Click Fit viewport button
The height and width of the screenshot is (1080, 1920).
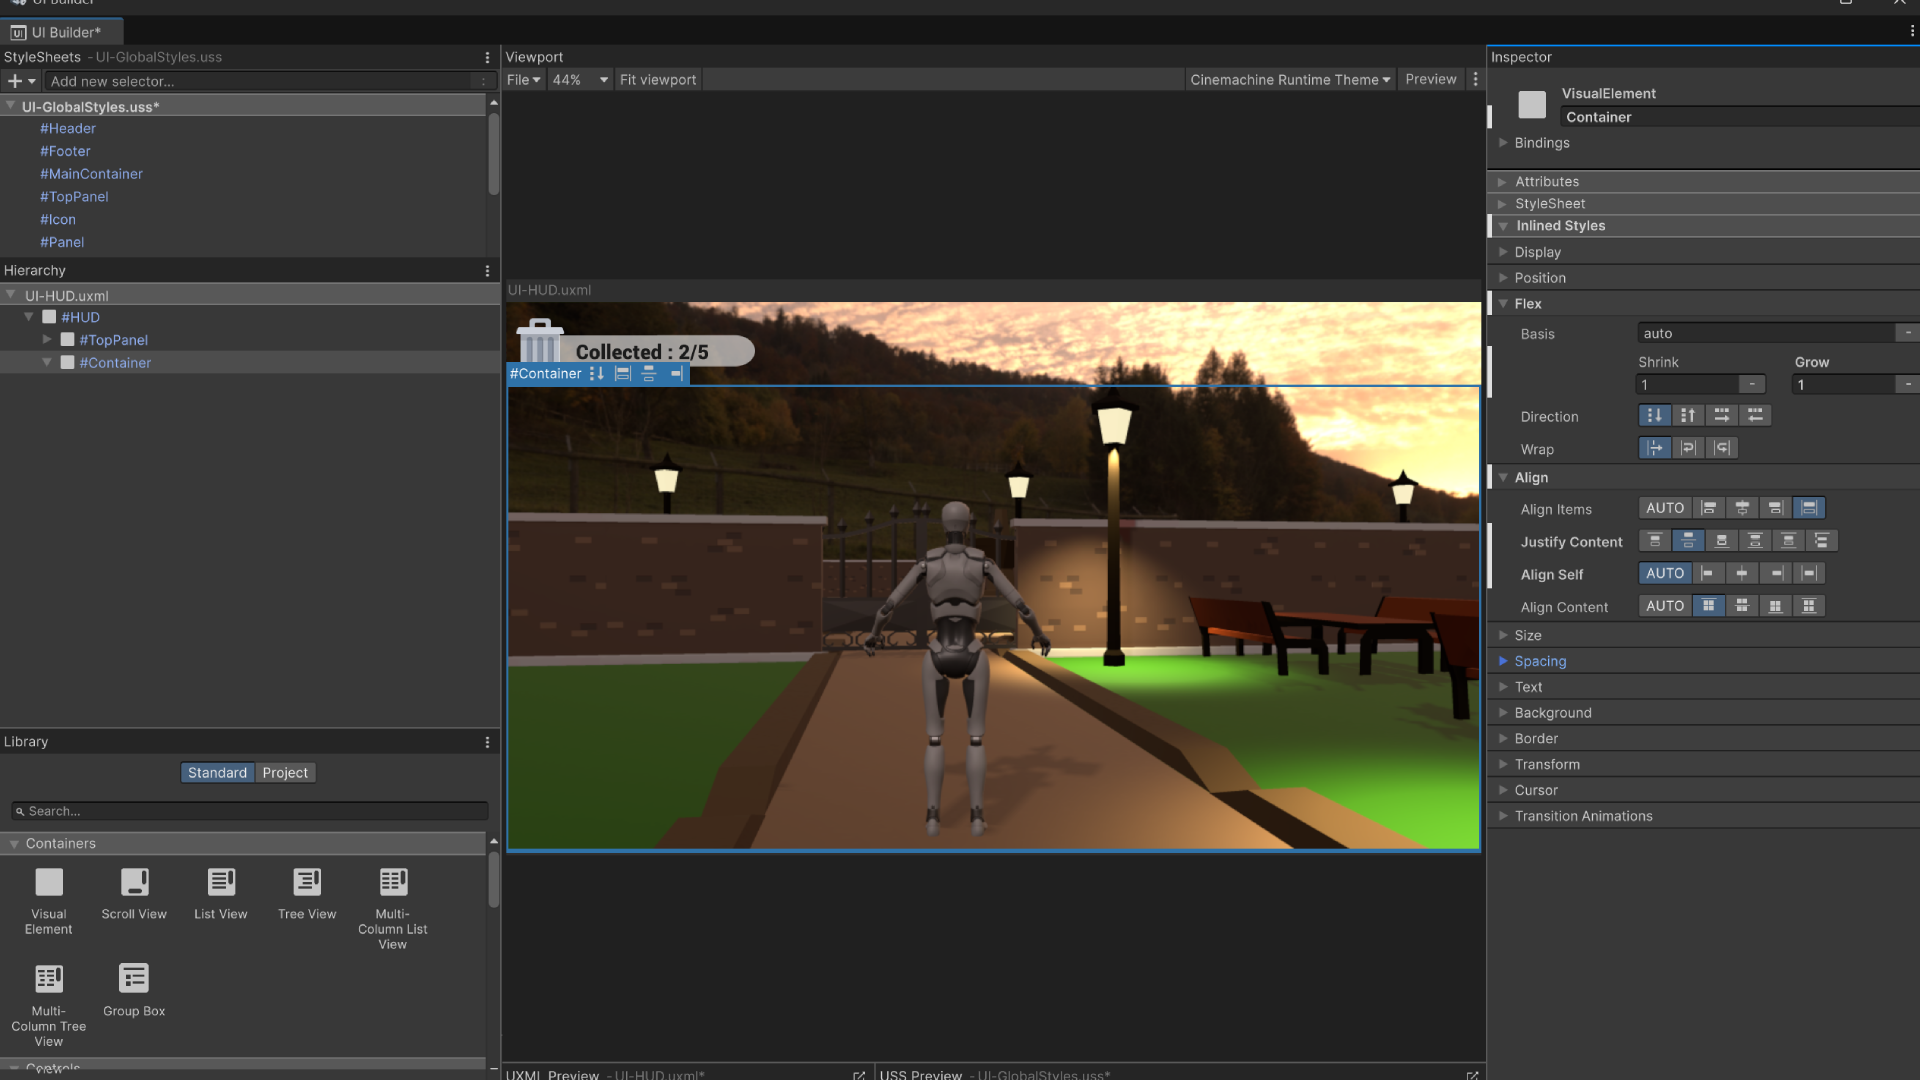pos(657,79)
